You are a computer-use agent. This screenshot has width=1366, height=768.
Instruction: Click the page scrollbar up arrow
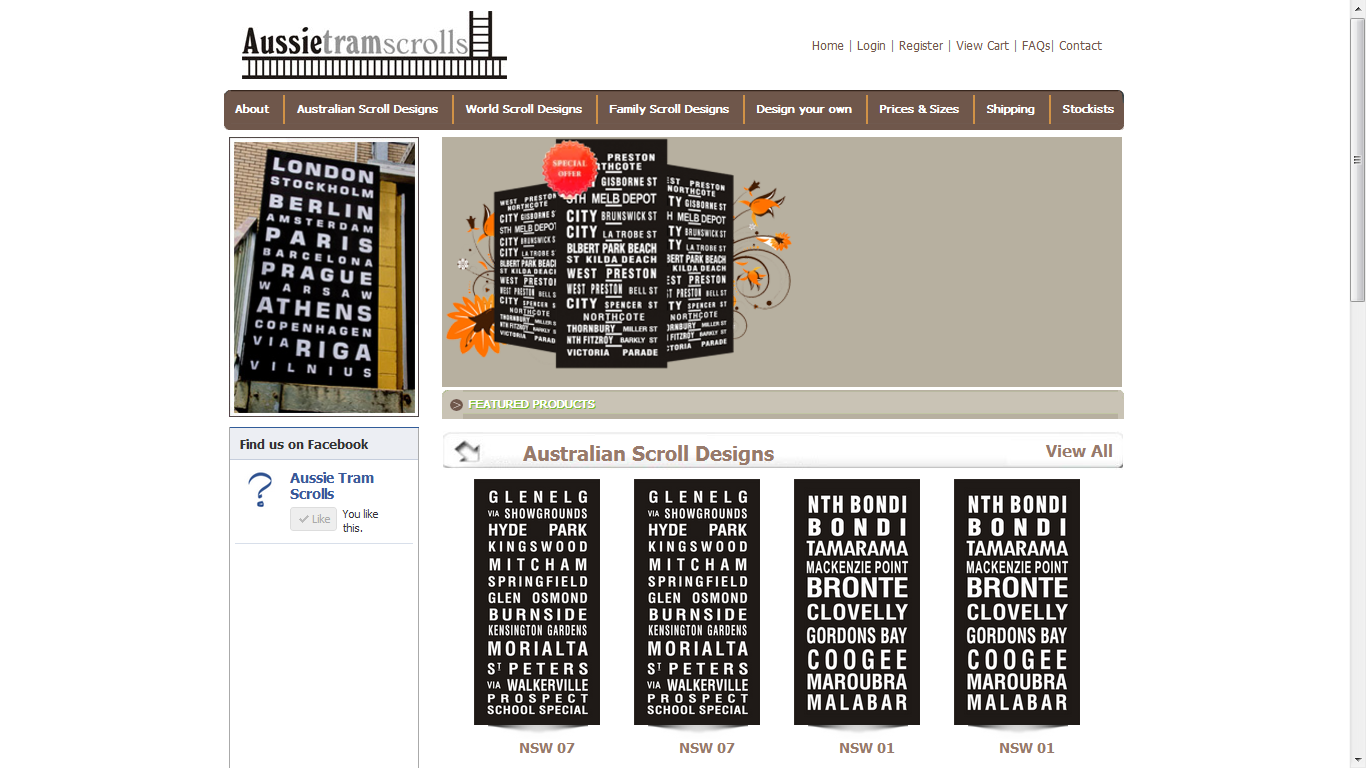click(1357, 8)
